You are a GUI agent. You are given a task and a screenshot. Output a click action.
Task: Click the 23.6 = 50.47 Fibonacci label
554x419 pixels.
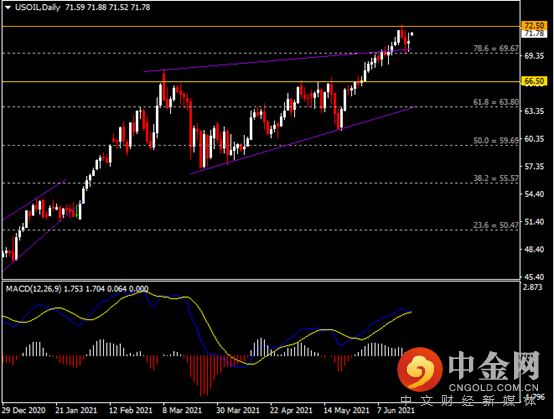[x=496, y=225]
